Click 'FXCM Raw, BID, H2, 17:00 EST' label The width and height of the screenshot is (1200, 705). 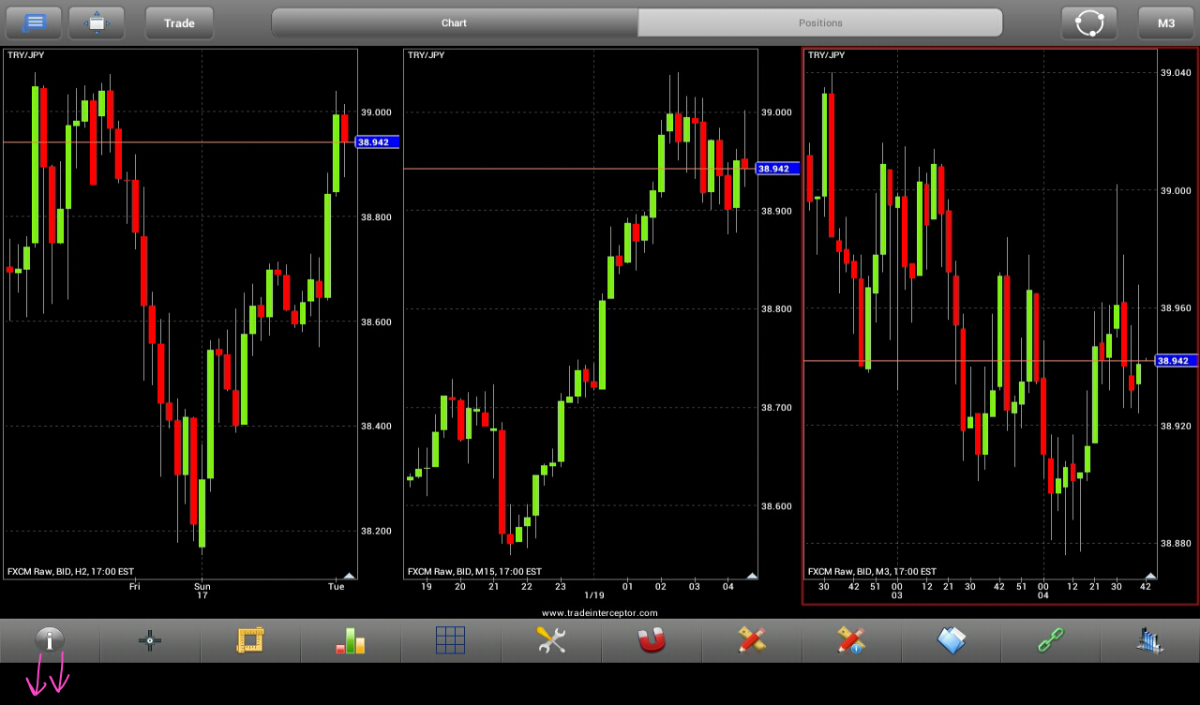[70, 572]
